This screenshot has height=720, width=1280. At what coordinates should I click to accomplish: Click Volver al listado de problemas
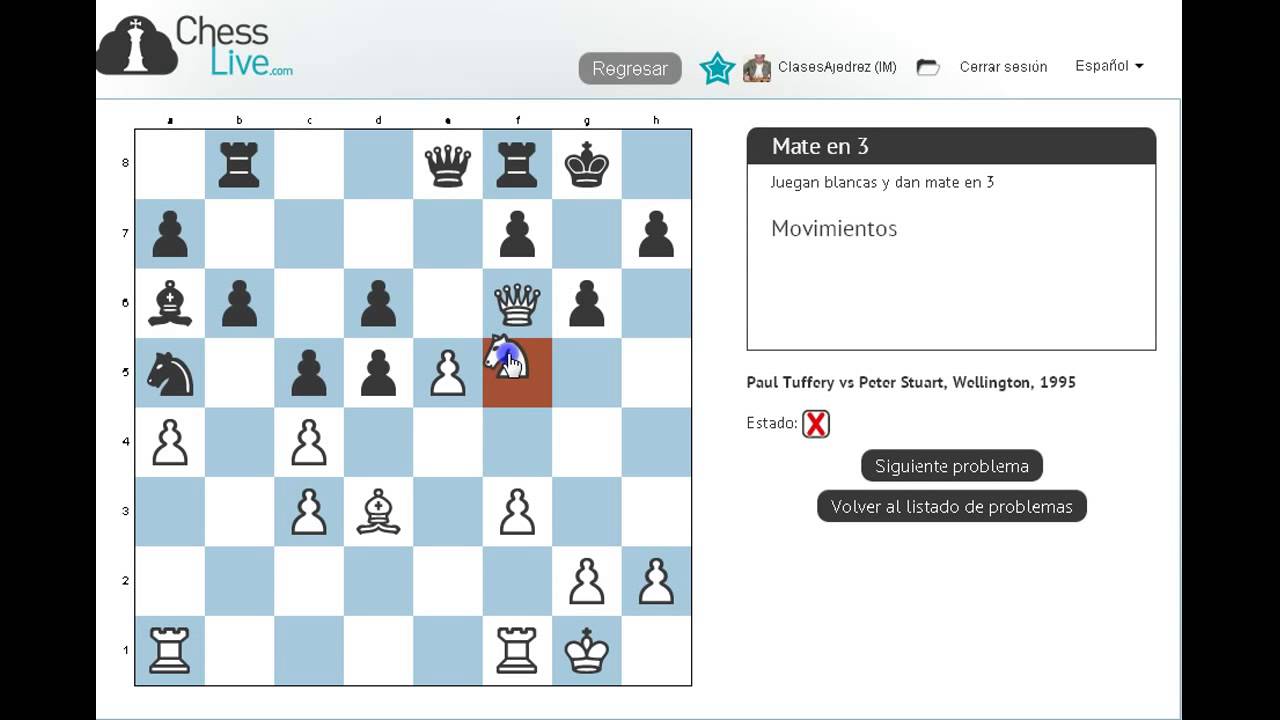pos(952,506)
